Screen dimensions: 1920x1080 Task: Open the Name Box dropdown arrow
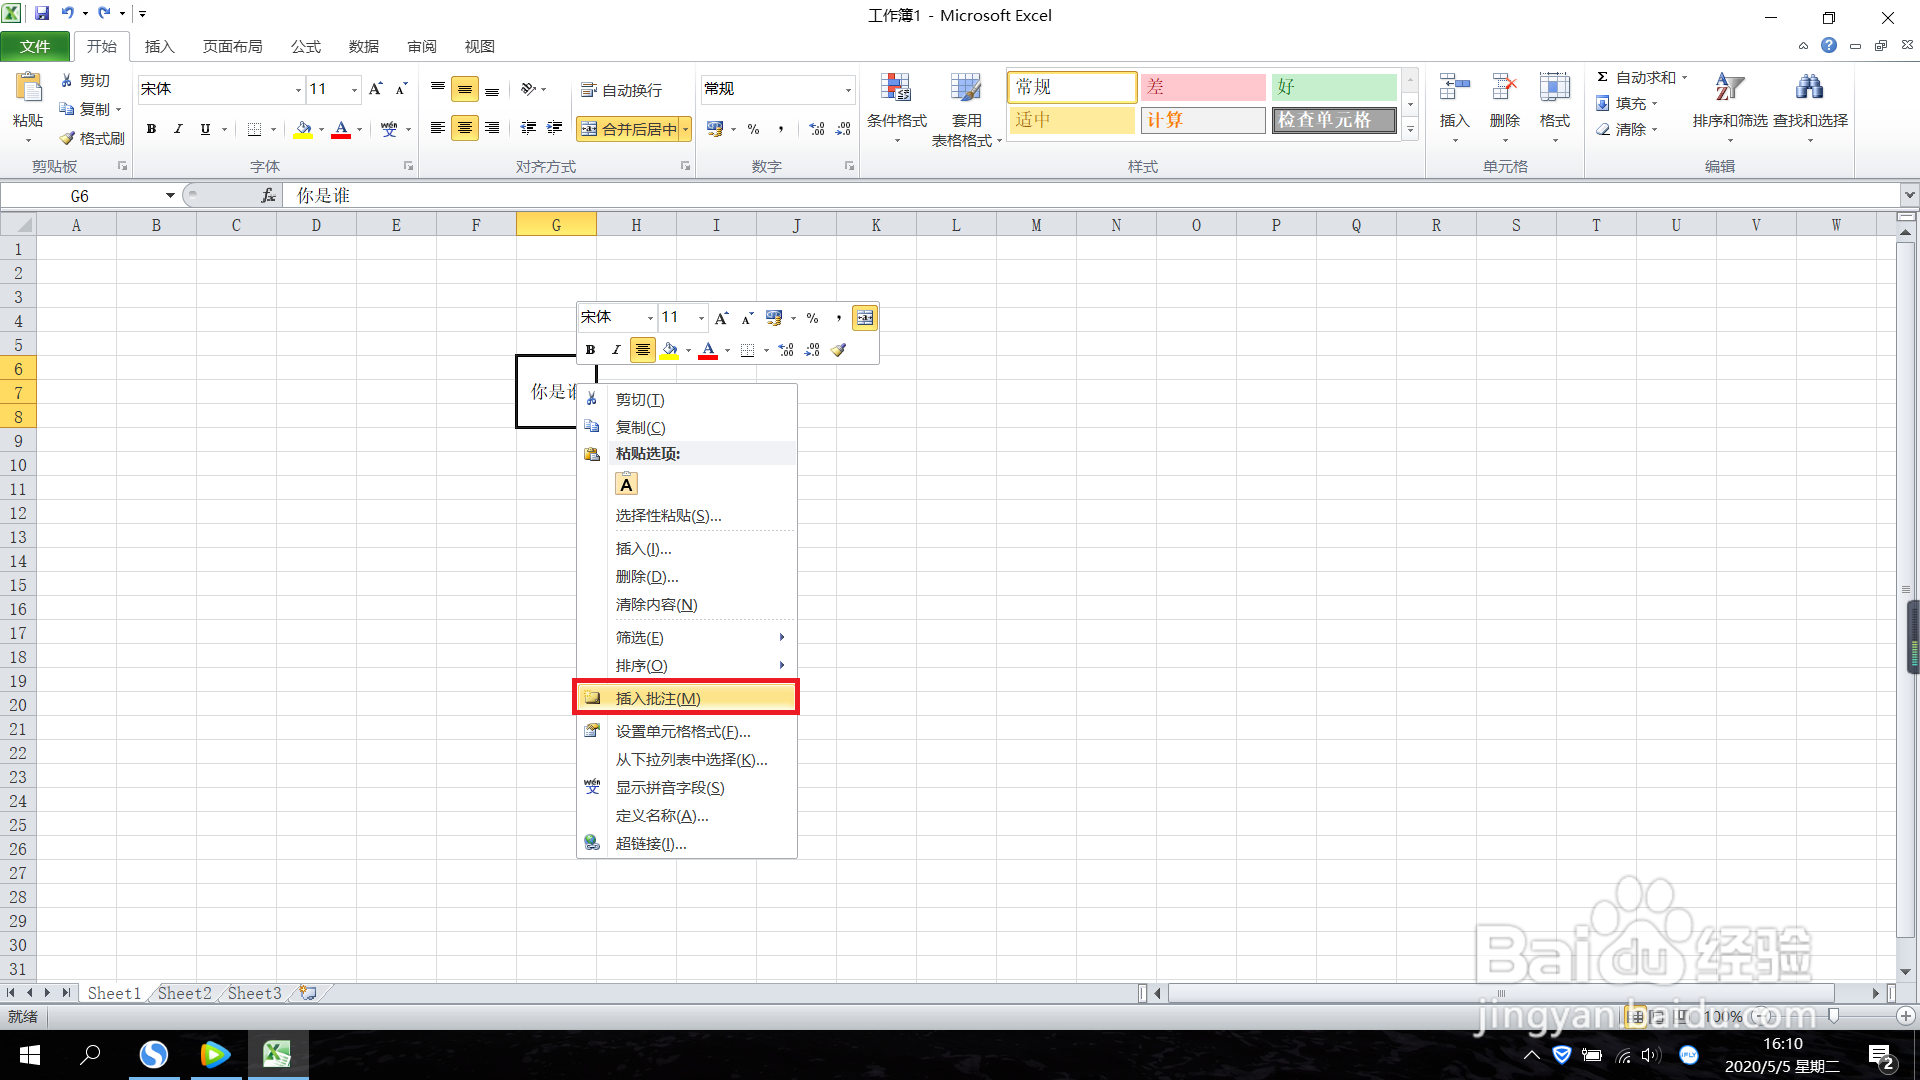point(170,196)
